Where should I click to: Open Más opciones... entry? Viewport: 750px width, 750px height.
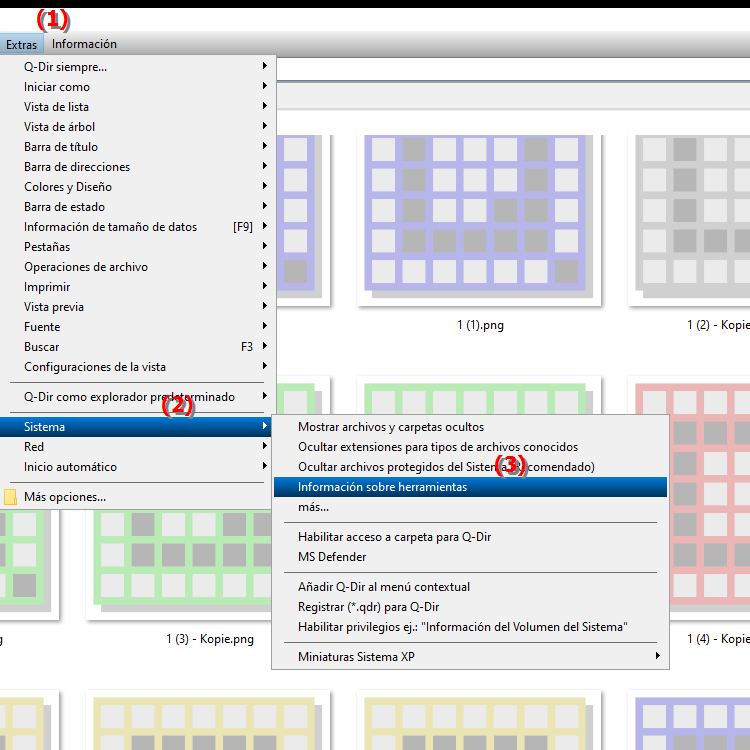click(x=138, y=497)
